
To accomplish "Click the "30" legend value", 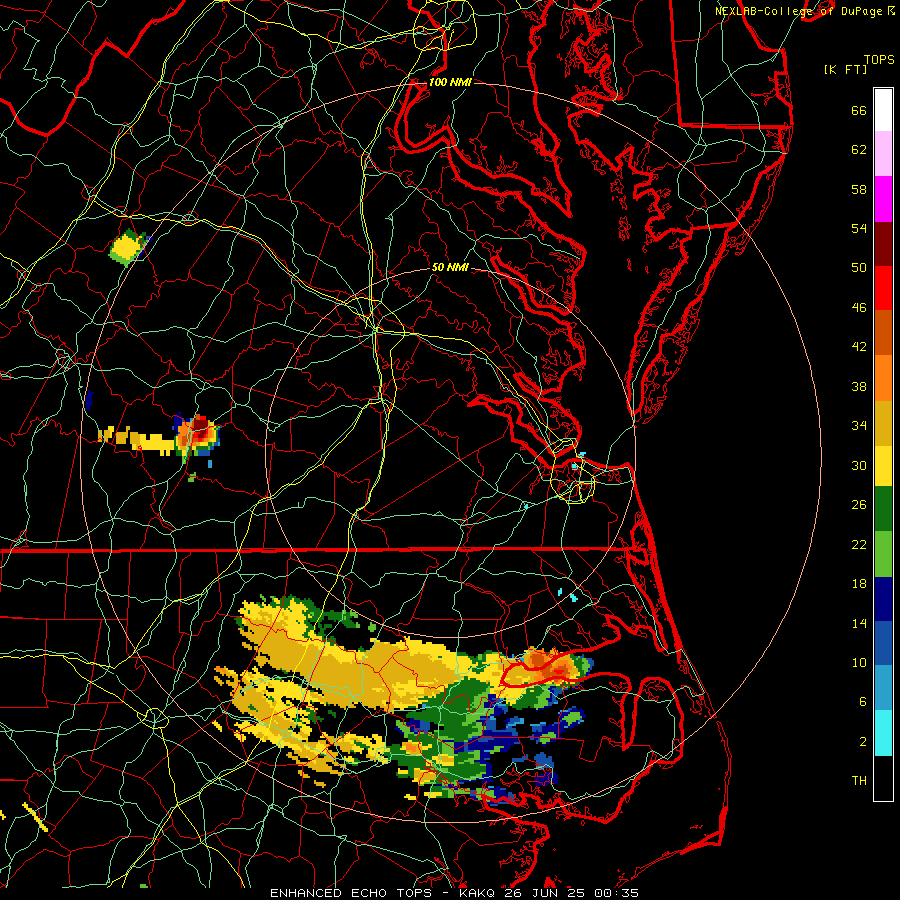I will 859,465.
